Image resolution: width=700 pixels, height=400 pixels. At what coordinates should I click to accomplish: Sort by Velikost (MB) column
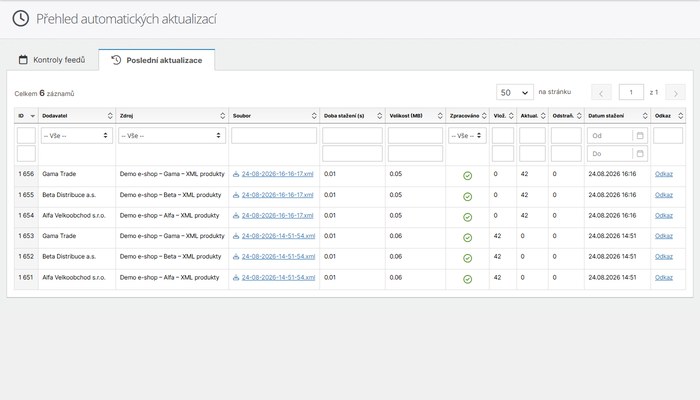tap(440, 116)
